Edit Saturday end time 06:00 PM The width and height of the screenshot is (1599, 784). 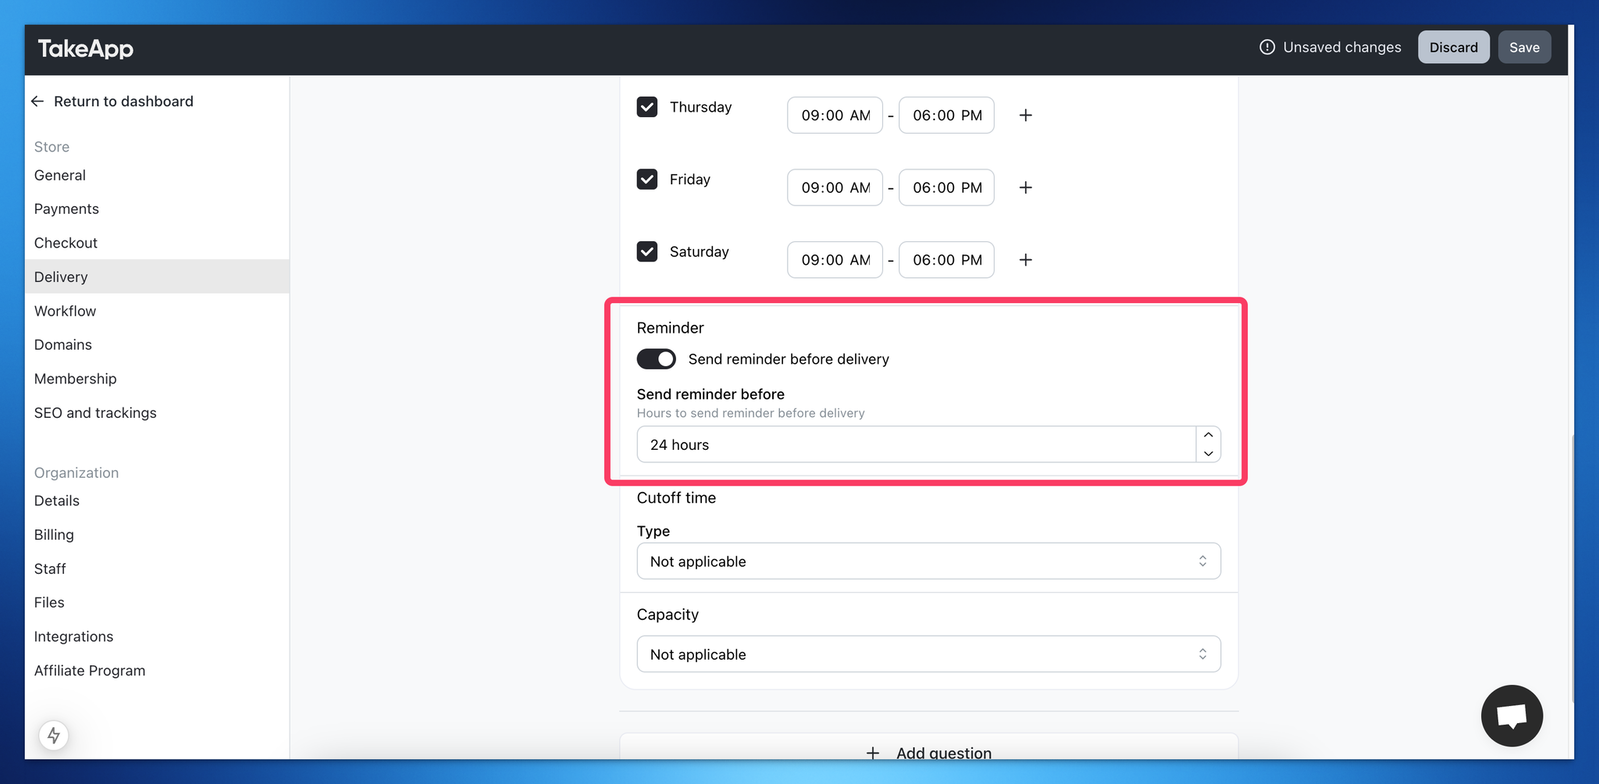[946, 260]
